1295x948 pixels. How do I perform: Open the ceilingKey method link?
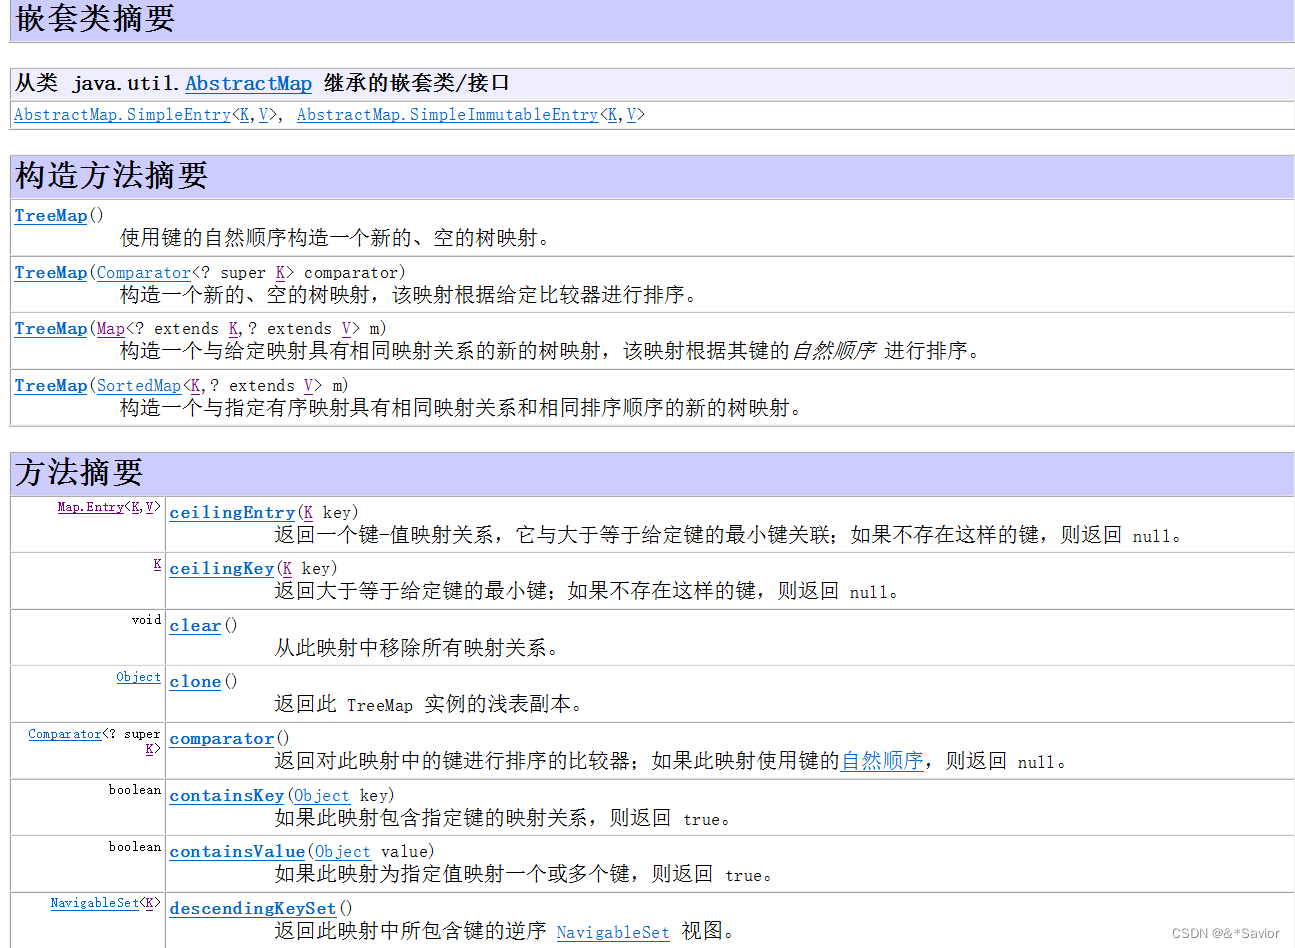pyautogui.click(x=221, y=568)
